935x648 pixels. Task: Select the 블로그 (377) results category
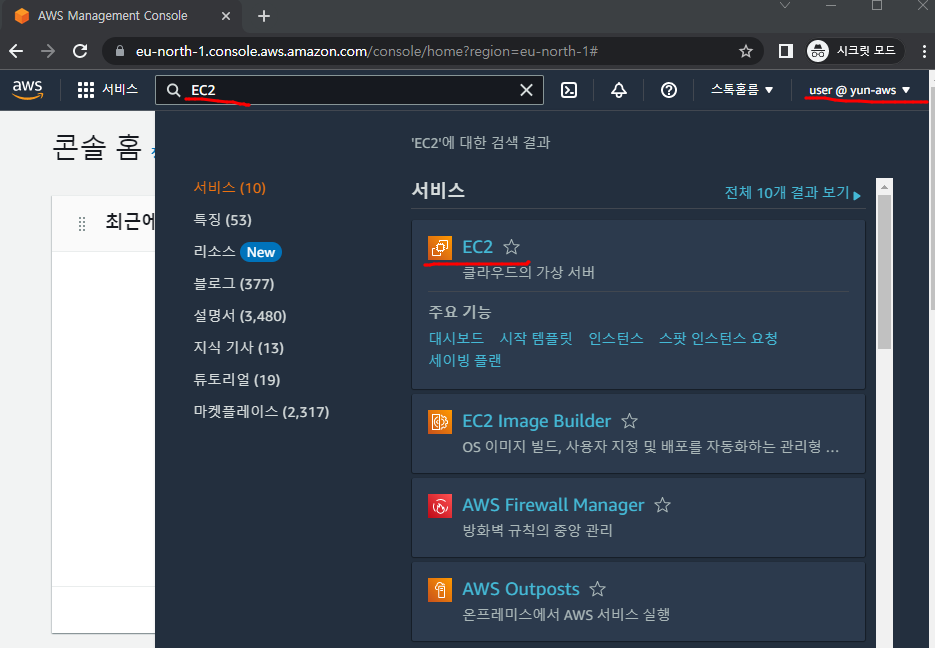coord(234,284)
